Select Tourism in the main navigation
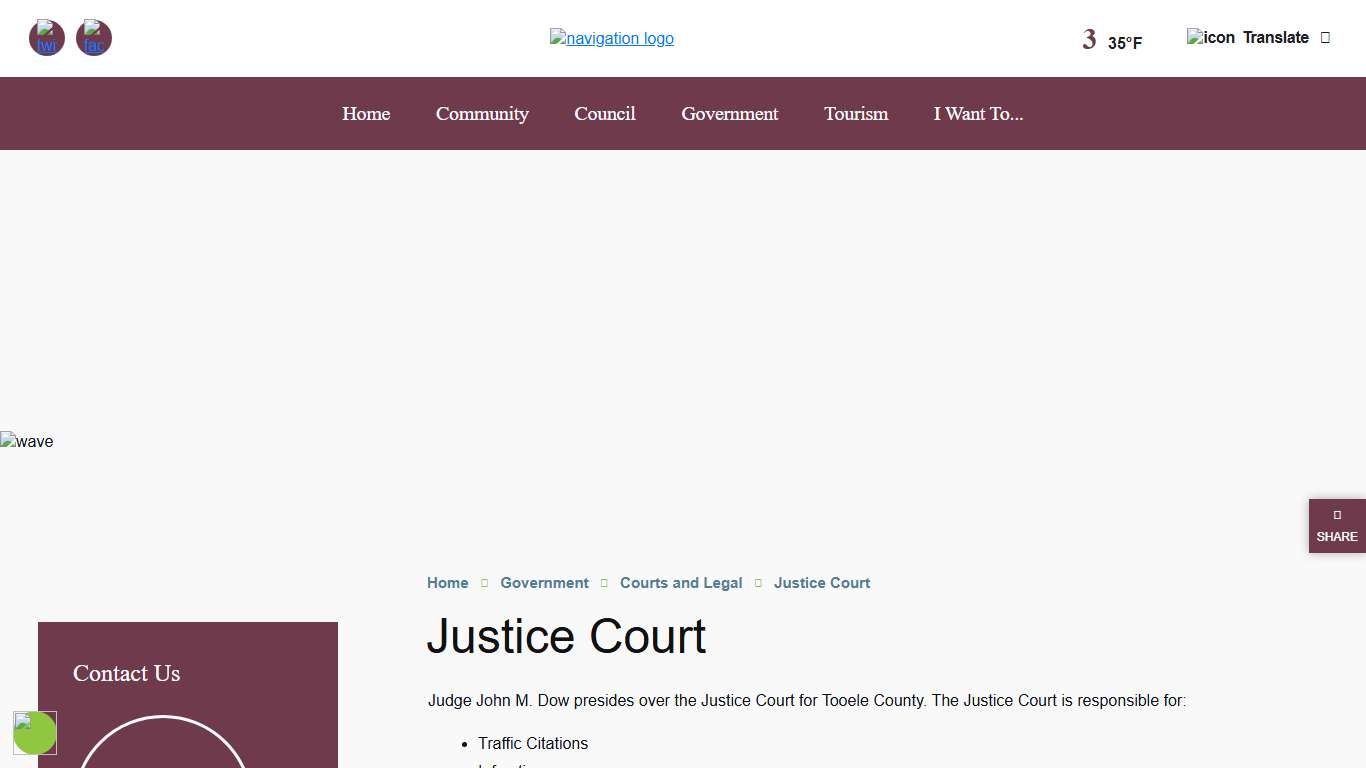Viewport: 1366px width, 768px height. point(856,114)
